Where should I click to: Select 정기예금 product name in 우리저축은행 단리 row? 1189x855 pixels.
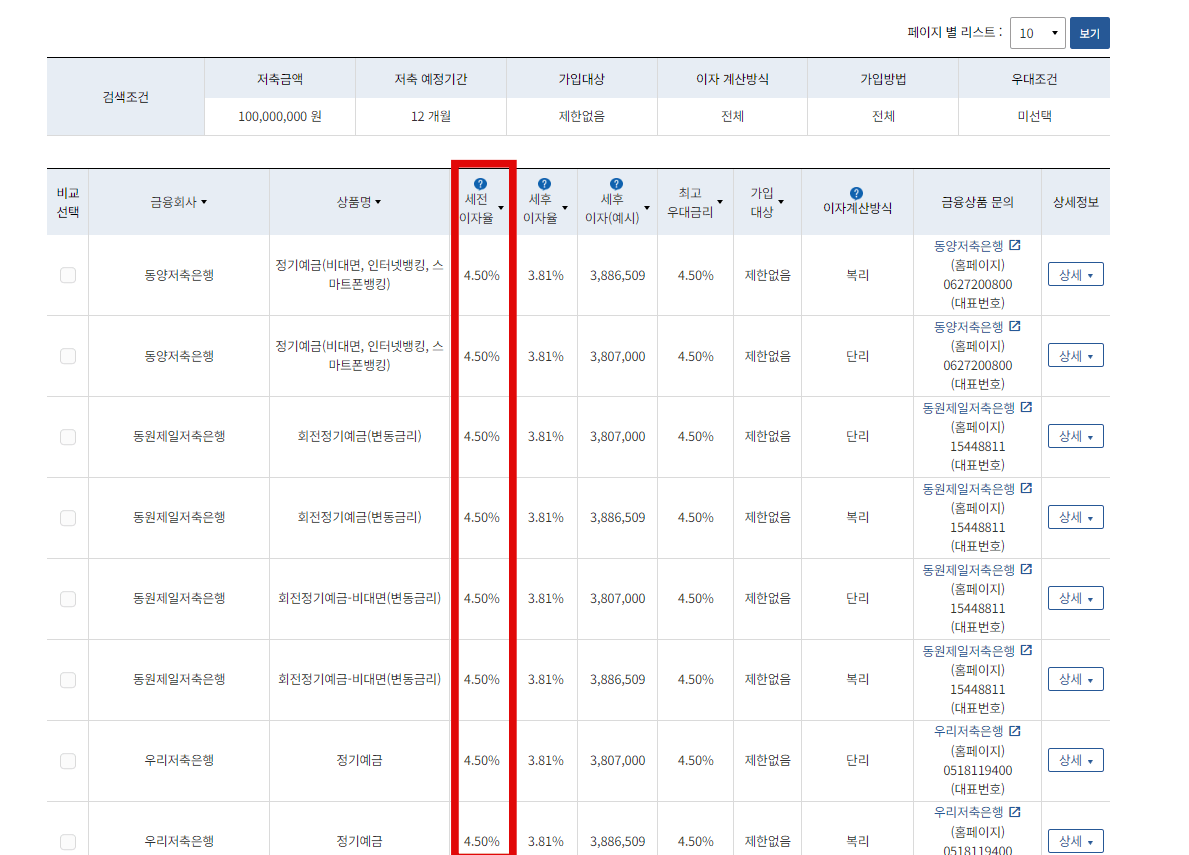tap(359, 760)
